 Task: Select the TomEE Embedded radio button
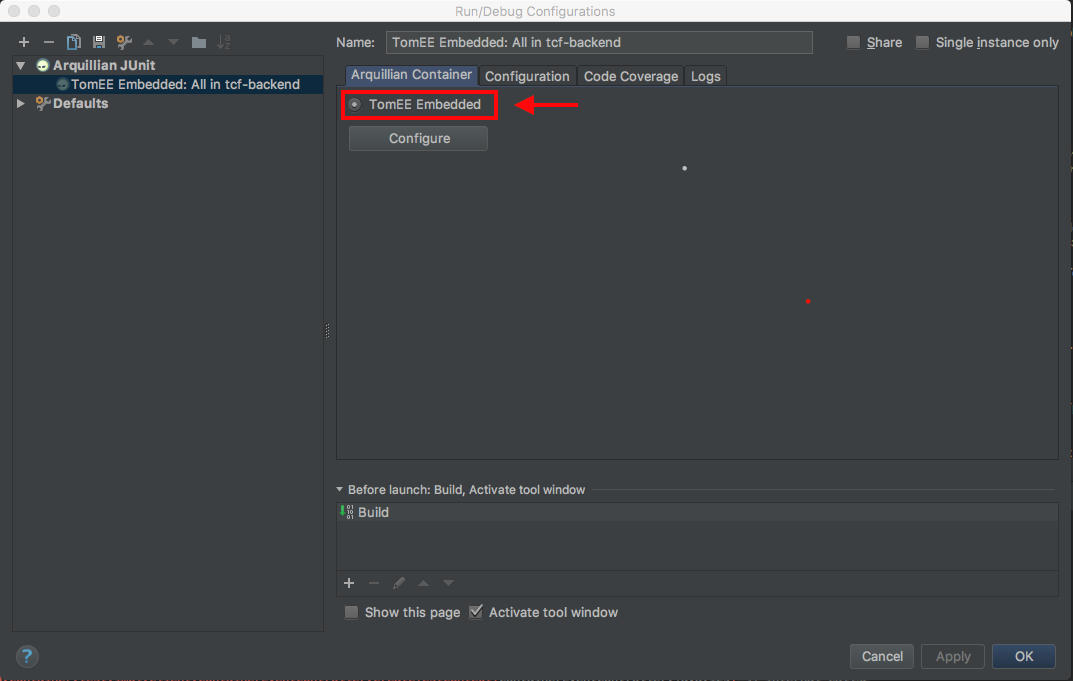coord(354,105)
